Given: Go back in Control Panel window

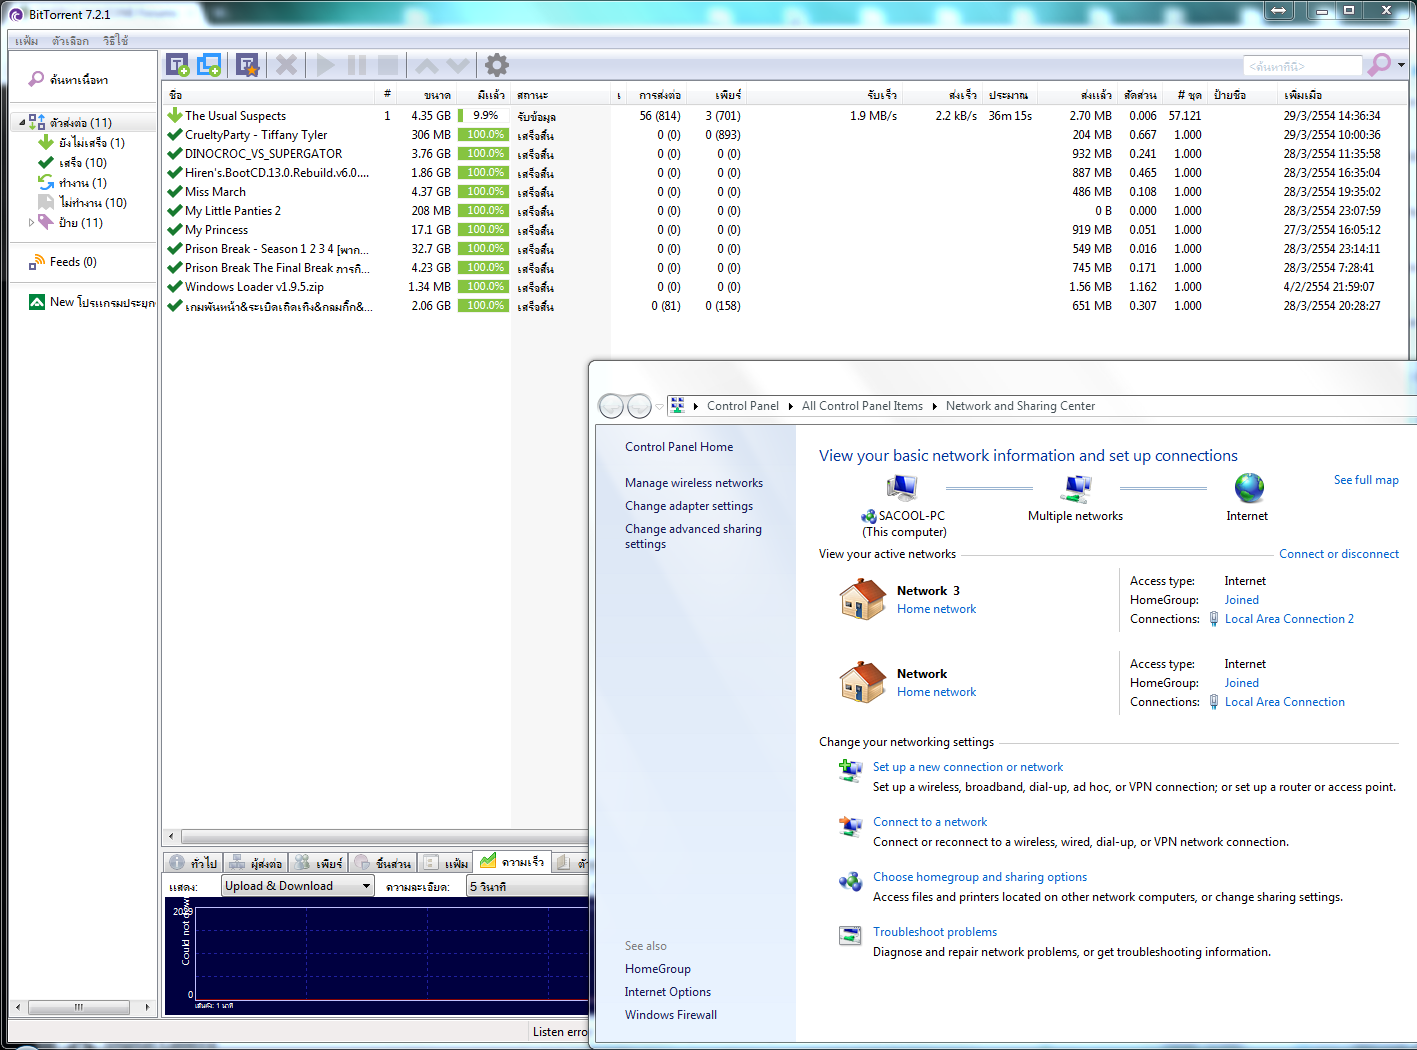Looking at the screenshot, I should tap(611, 406).
